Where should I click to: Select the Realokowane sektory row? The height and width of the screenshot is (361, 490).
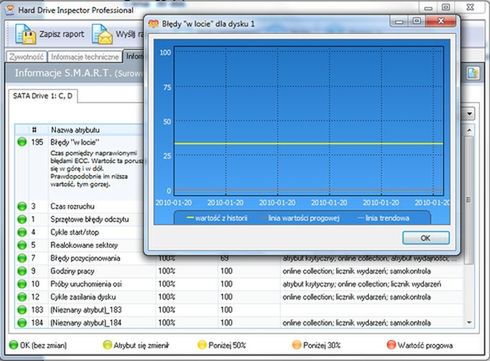(x=80, y=245)
